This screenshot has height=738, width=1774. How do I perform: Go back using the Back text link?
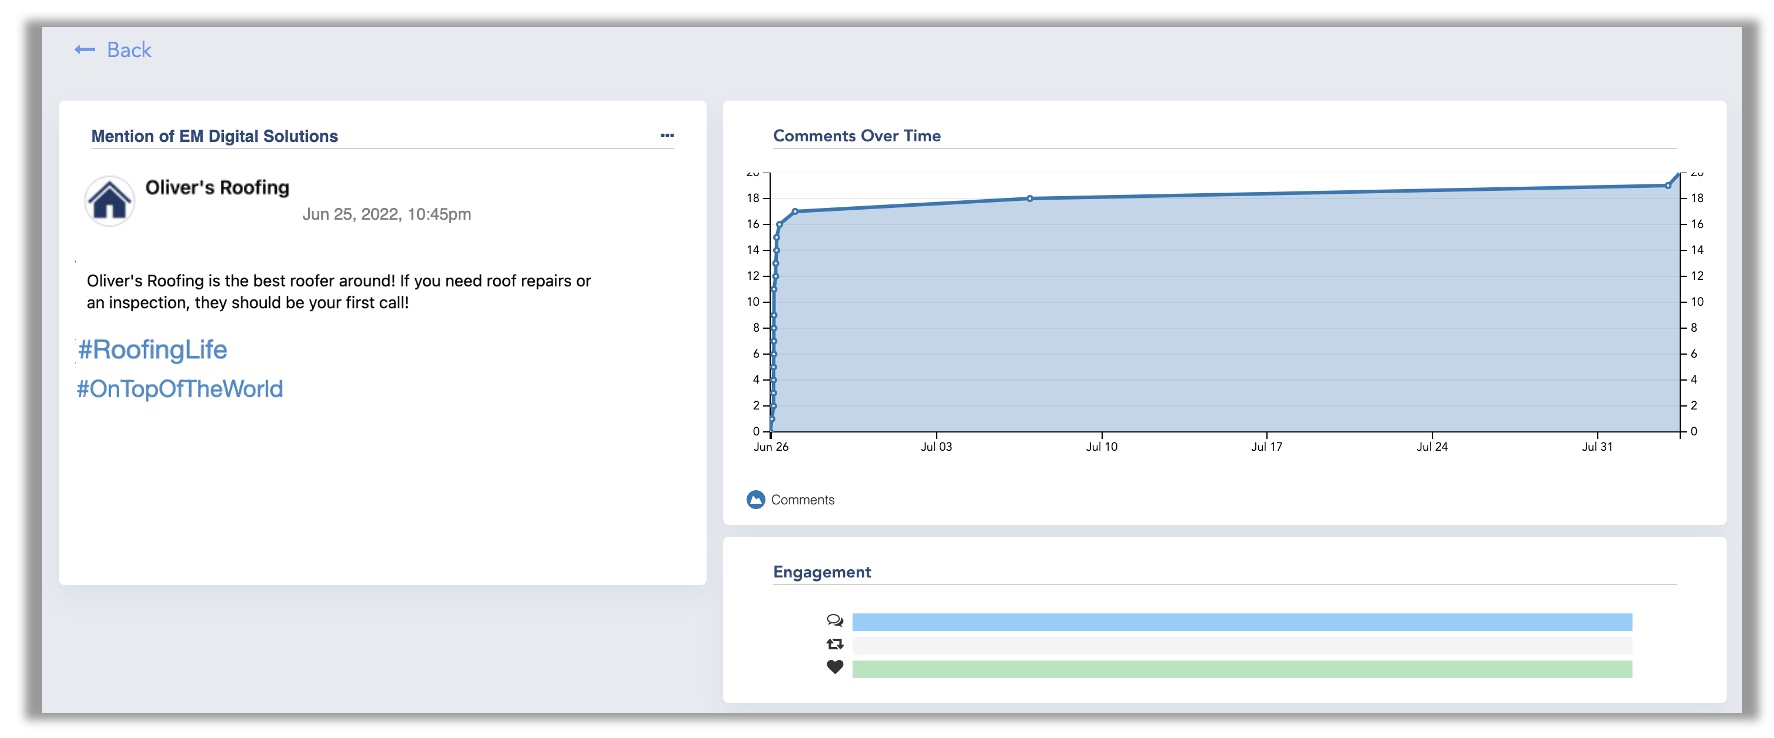(x=129, y=50)
